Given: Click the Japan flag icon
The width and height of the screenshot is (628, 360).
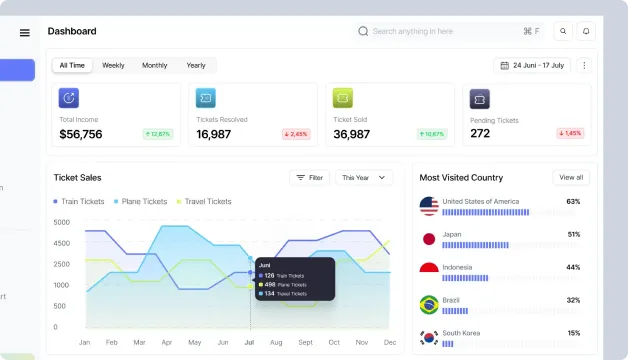Looking at the screenshot, I should pyautogui.click(x=429, y=239).
